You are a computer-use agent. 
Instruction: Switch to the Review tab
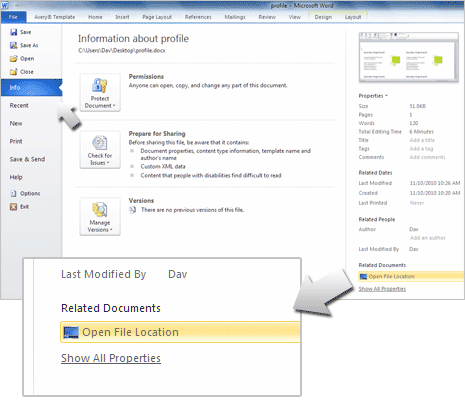(267, 17)
